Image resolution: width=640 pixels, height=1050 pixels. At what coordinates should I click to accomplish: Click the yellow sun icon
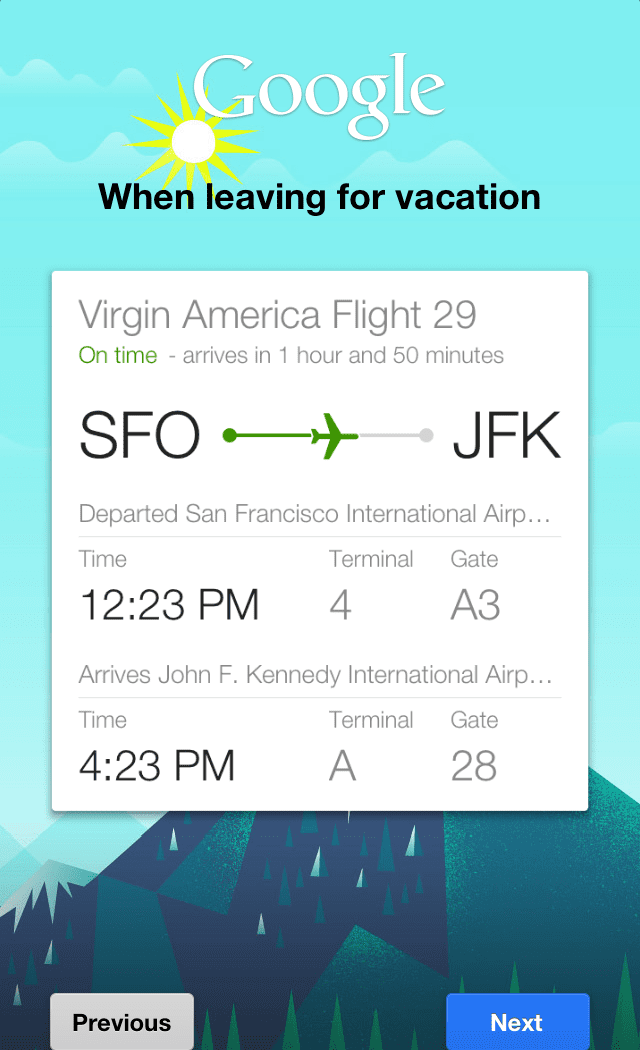[x=193, y=141]
